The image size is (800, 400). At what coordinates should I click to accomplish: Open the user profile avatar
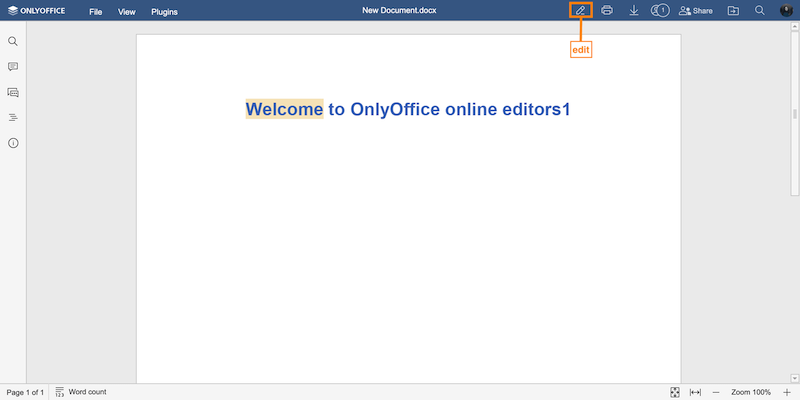click(786, 11)
